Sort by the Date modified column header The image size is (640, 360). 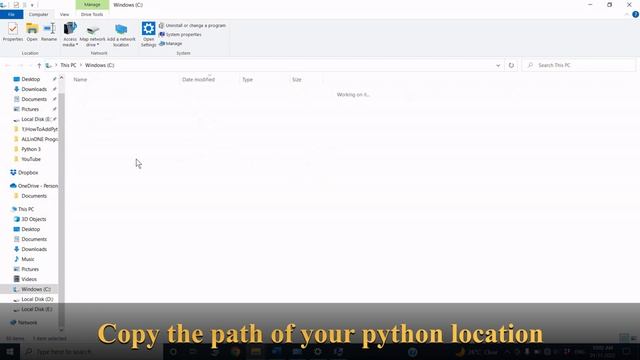(198, 80)
